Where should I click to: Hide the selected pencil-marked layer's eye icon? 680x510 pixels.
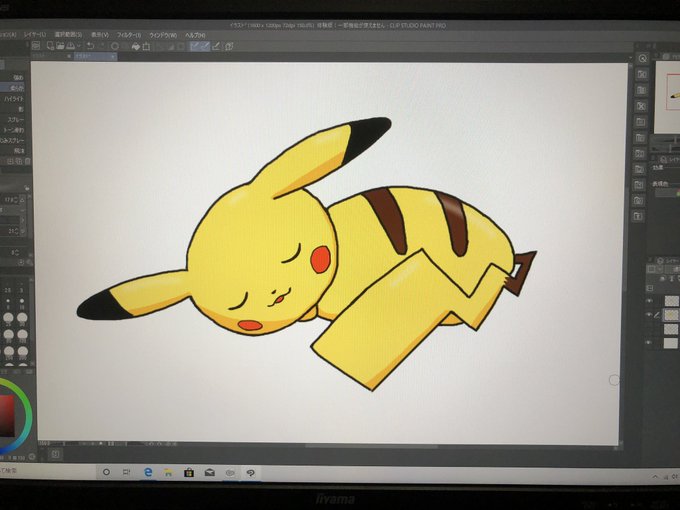pyautogui.click(x=649, y=315)
